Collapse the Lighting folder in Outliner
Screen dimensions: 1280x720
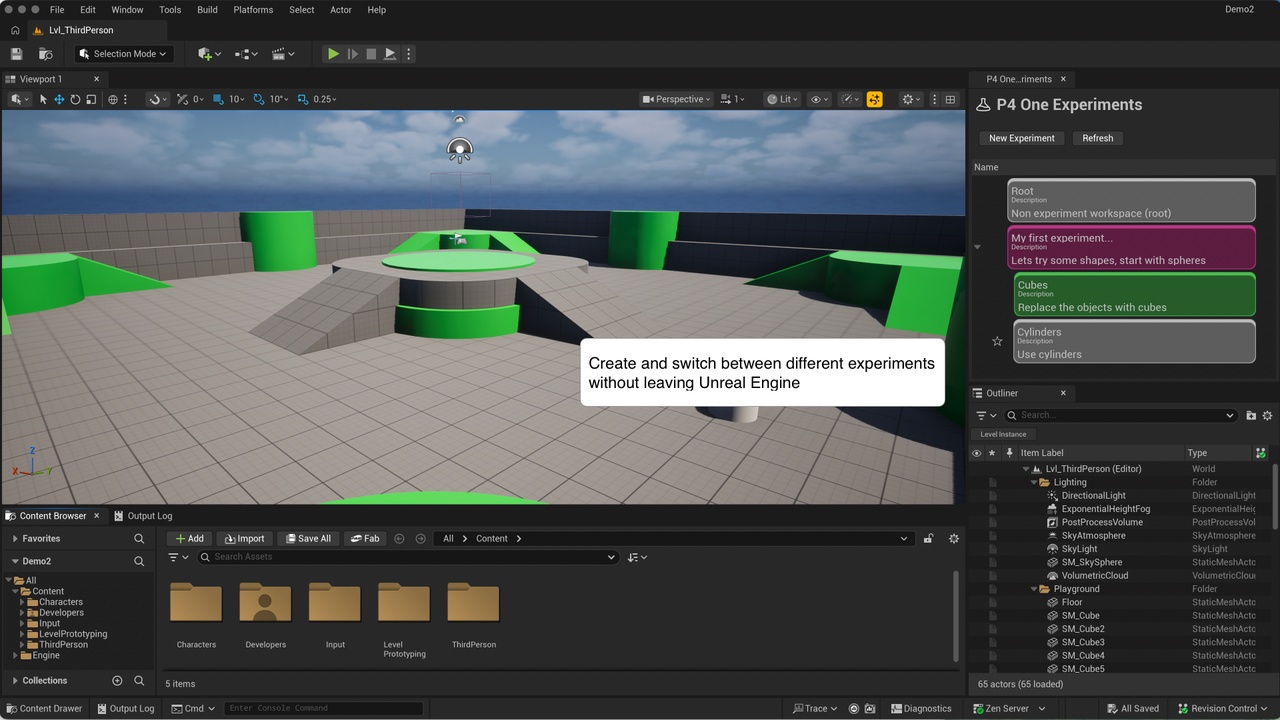coord(1034,482)
